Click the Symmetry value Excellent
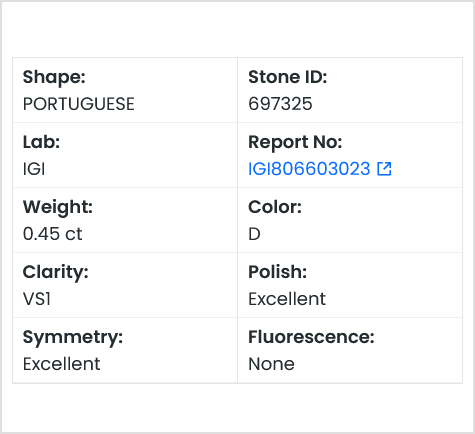This screenshot has width=475, height=434. pos(61,364)
